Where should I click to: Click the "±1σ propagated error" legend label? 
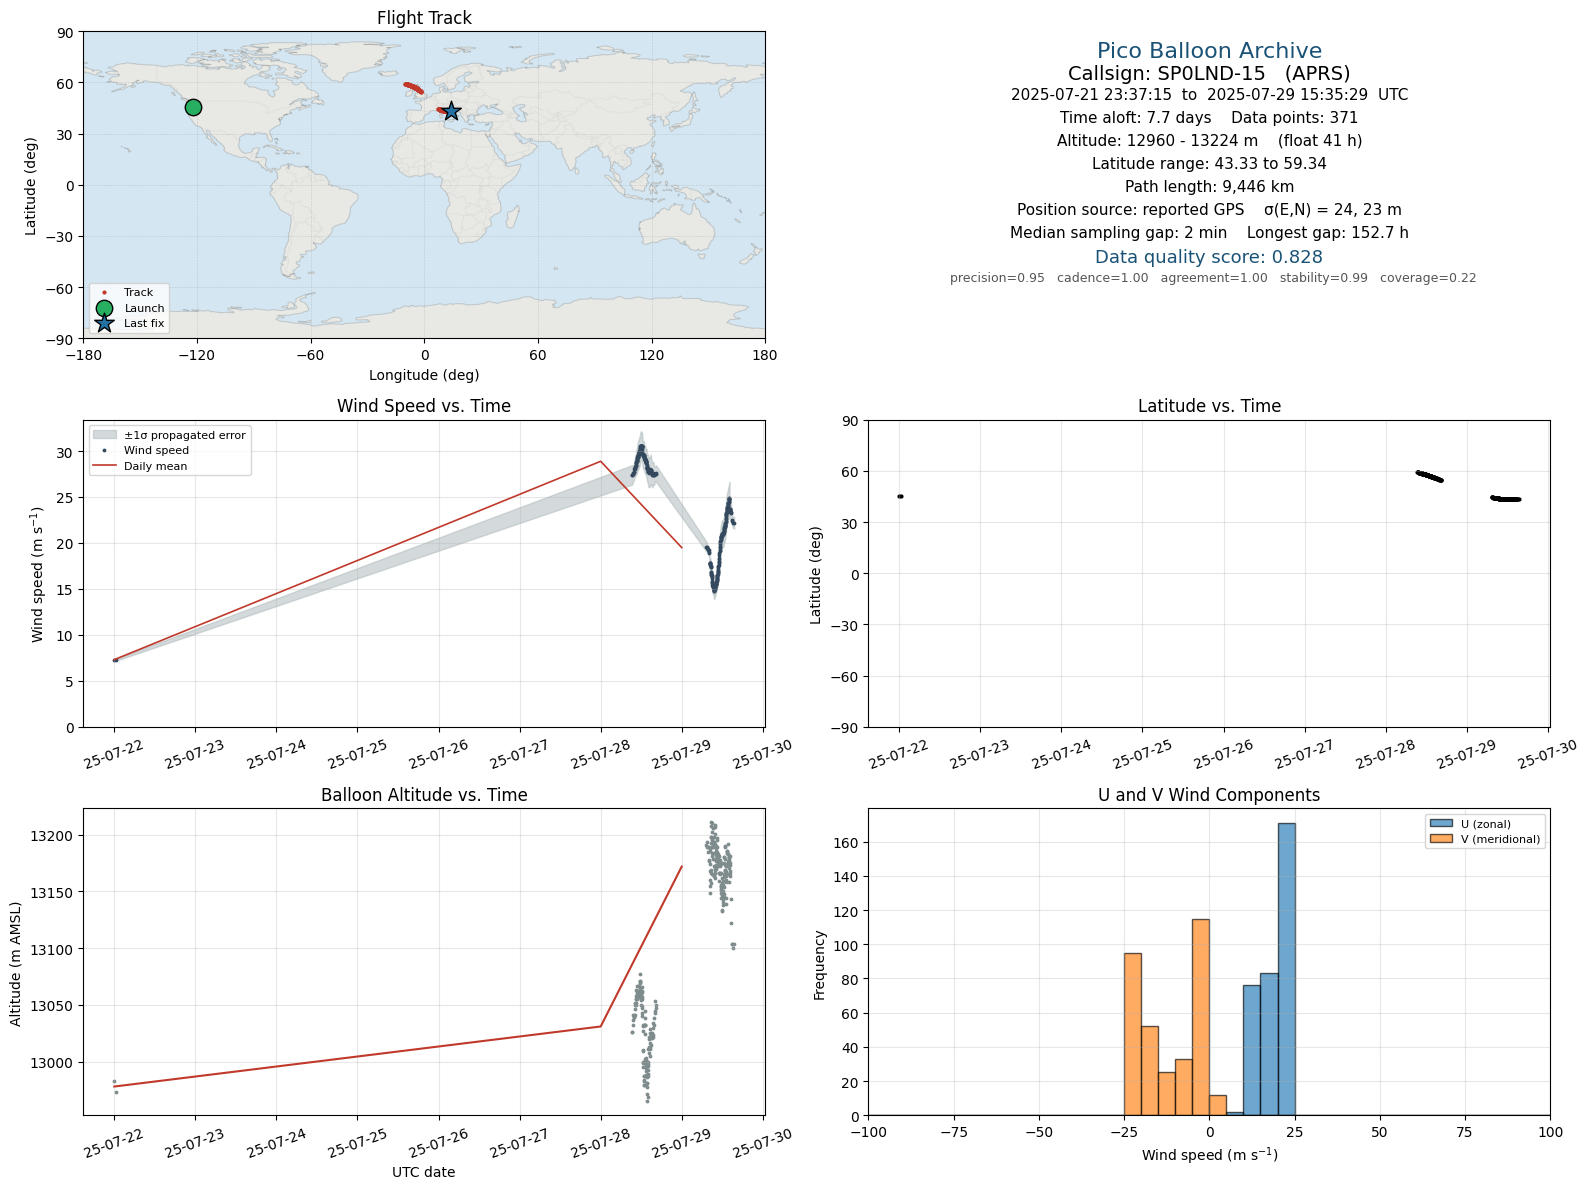tap(185, 436)
